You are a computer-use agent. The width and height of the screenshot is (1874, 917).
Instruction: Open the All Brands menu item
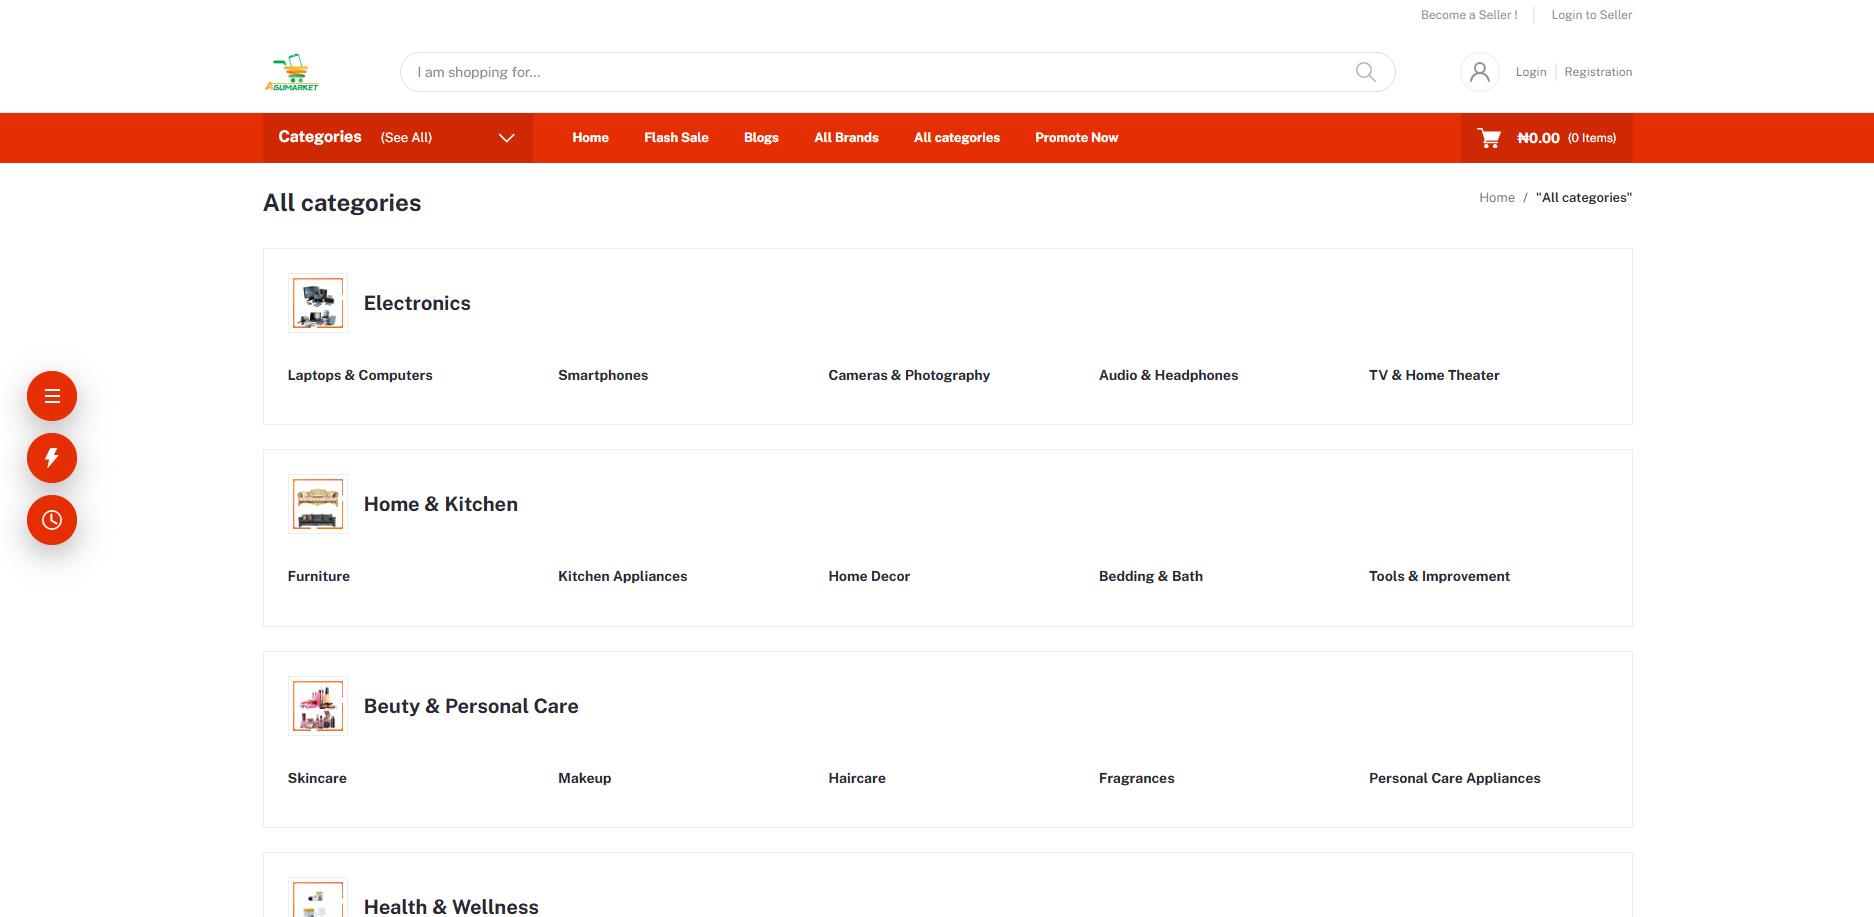click(x=846, y=138)
